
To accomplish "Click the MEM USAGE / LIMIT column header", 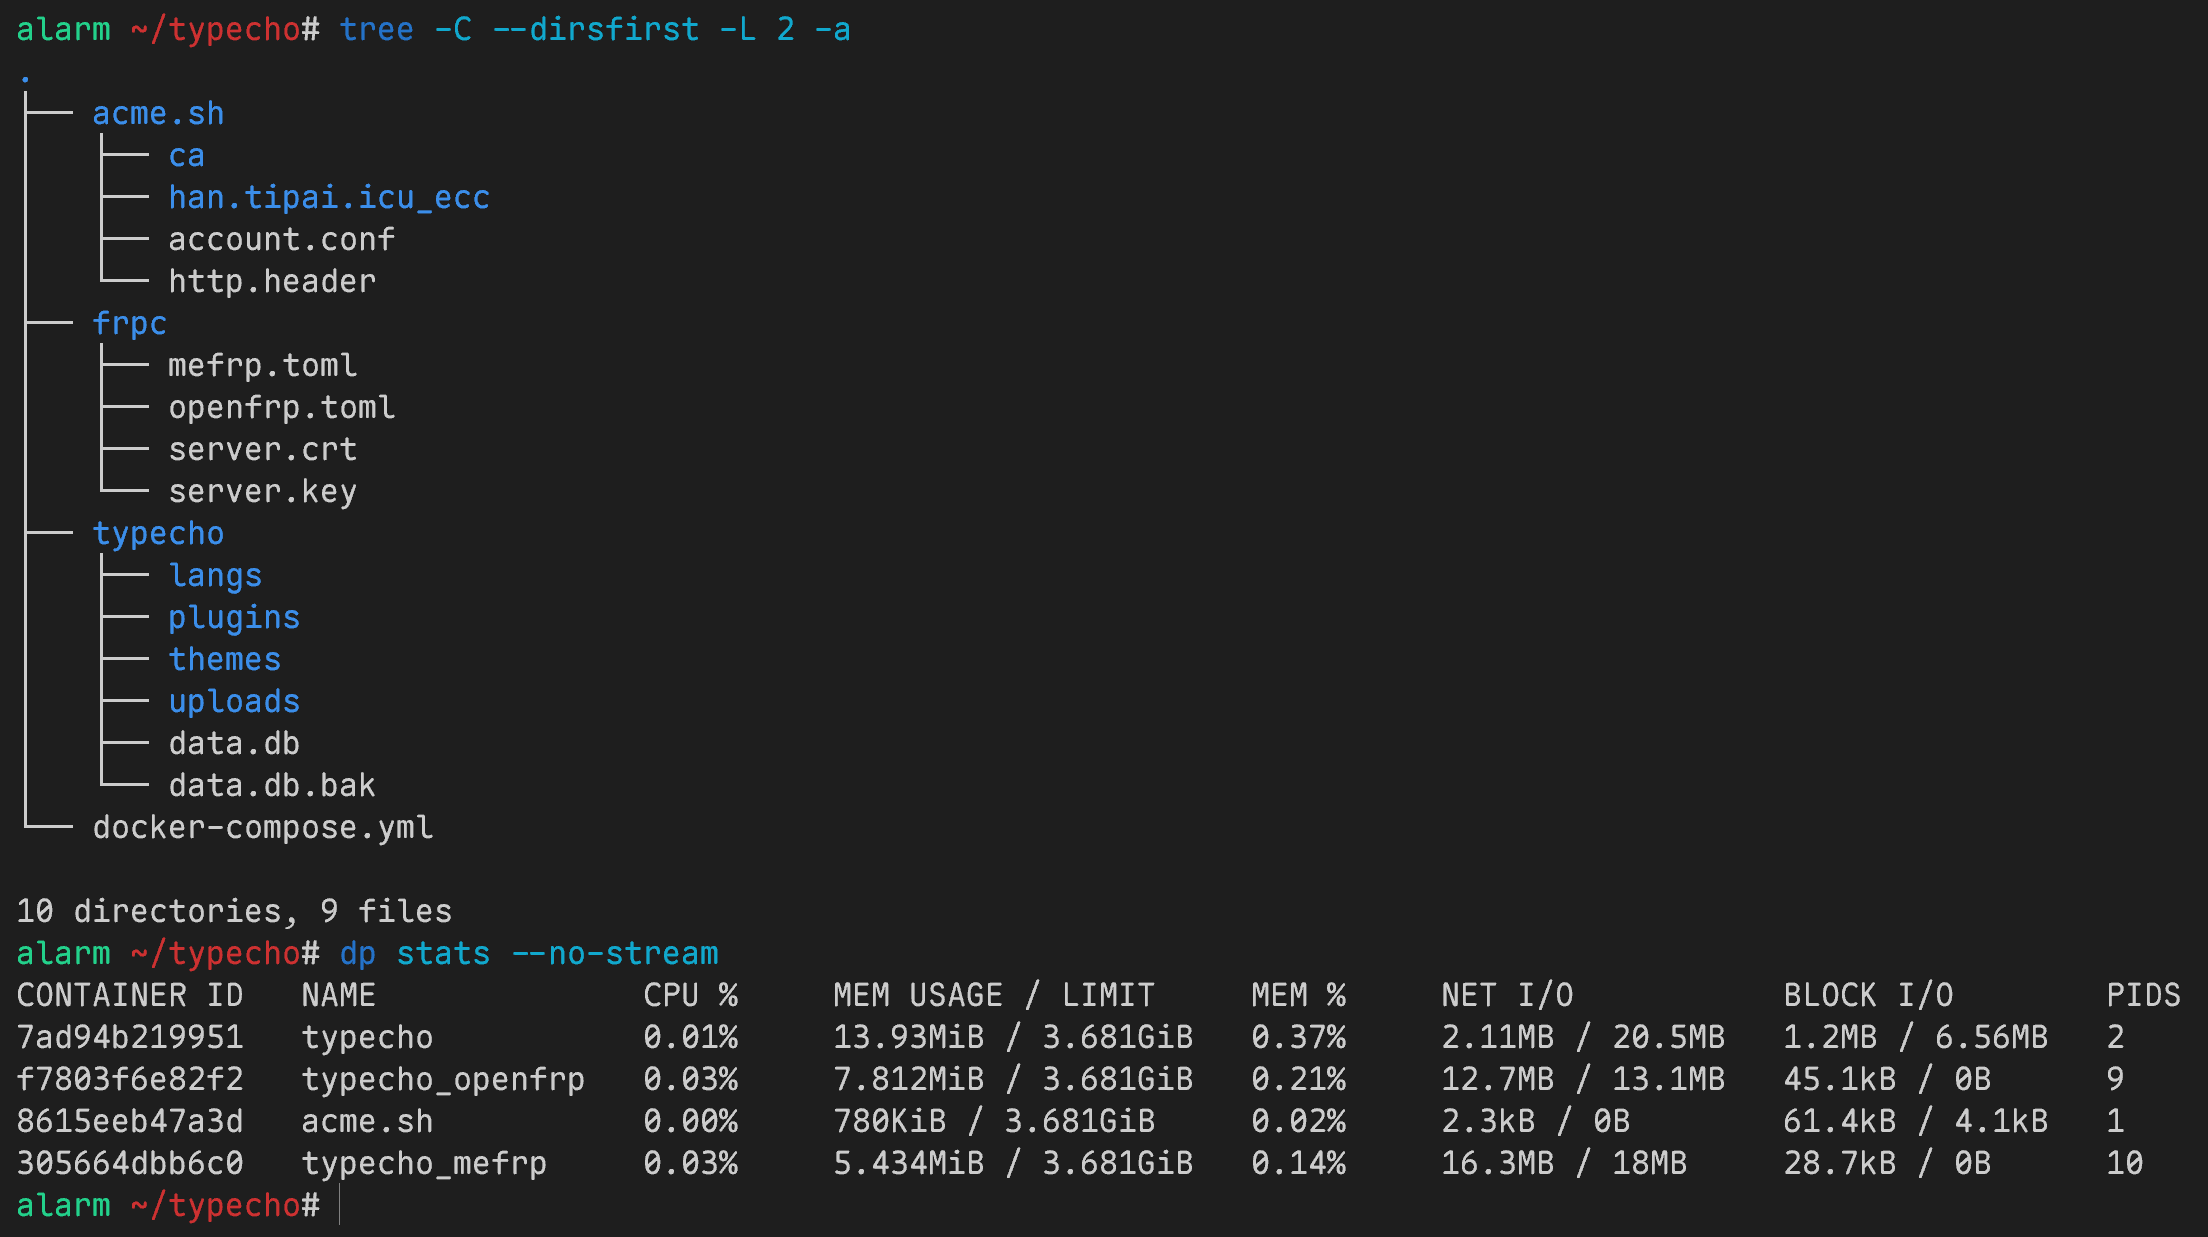I will tap(994, 996).
